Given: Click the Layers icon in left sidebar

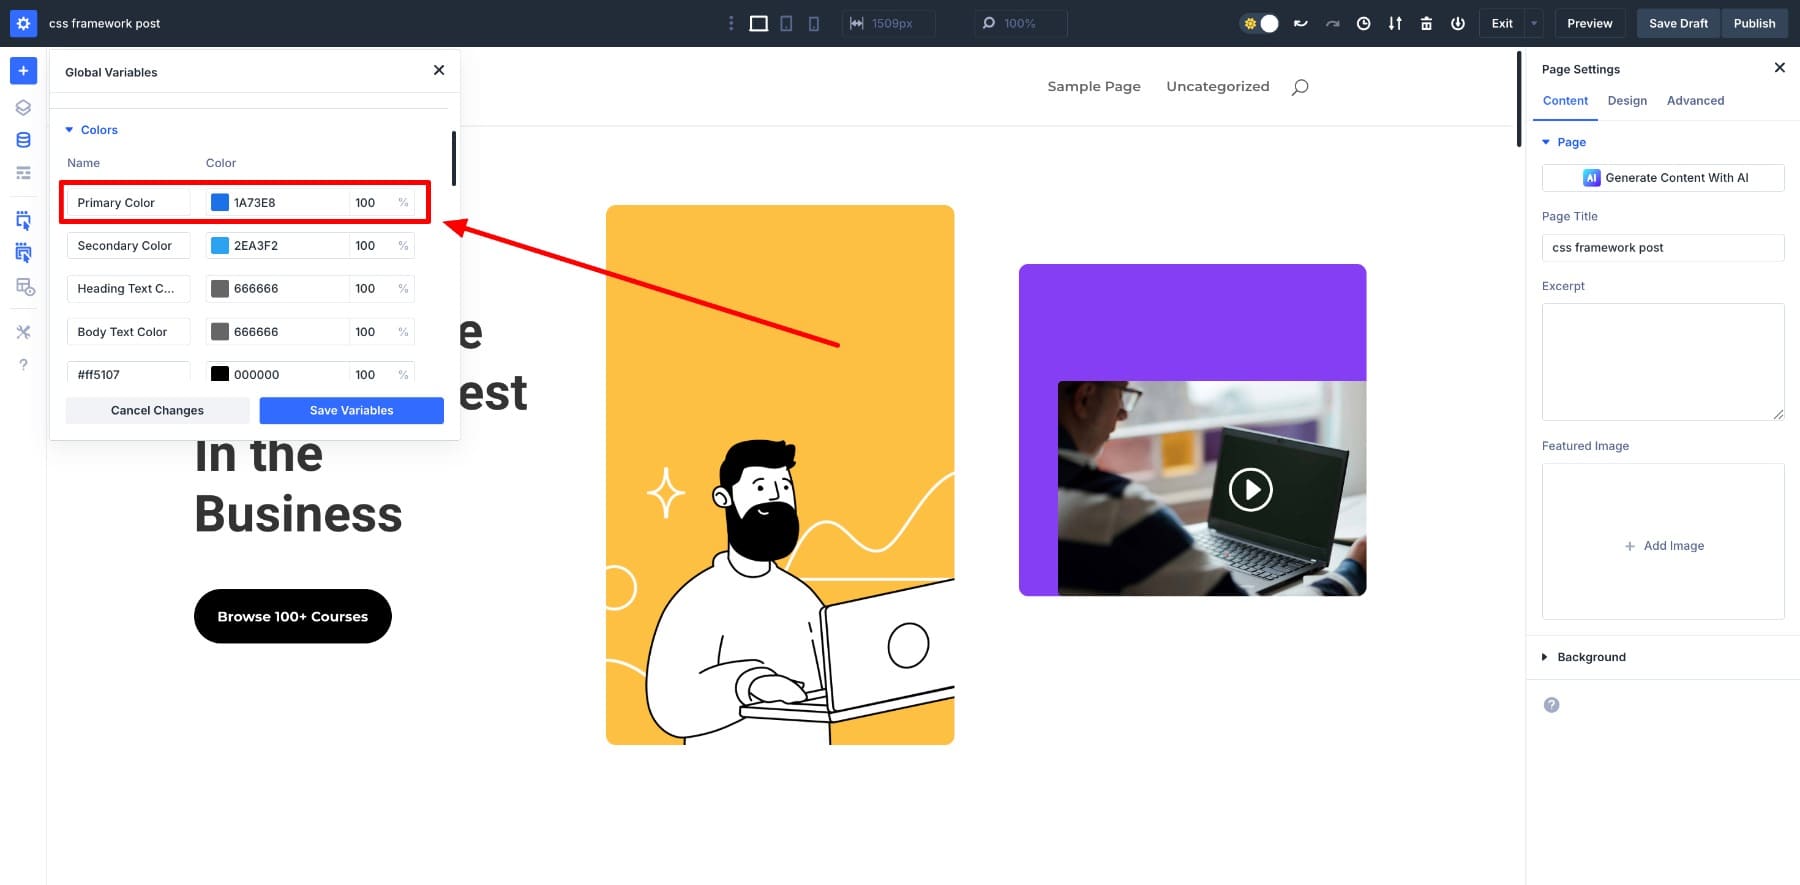Looking at the screenshot, I should (x=23, y=108).
